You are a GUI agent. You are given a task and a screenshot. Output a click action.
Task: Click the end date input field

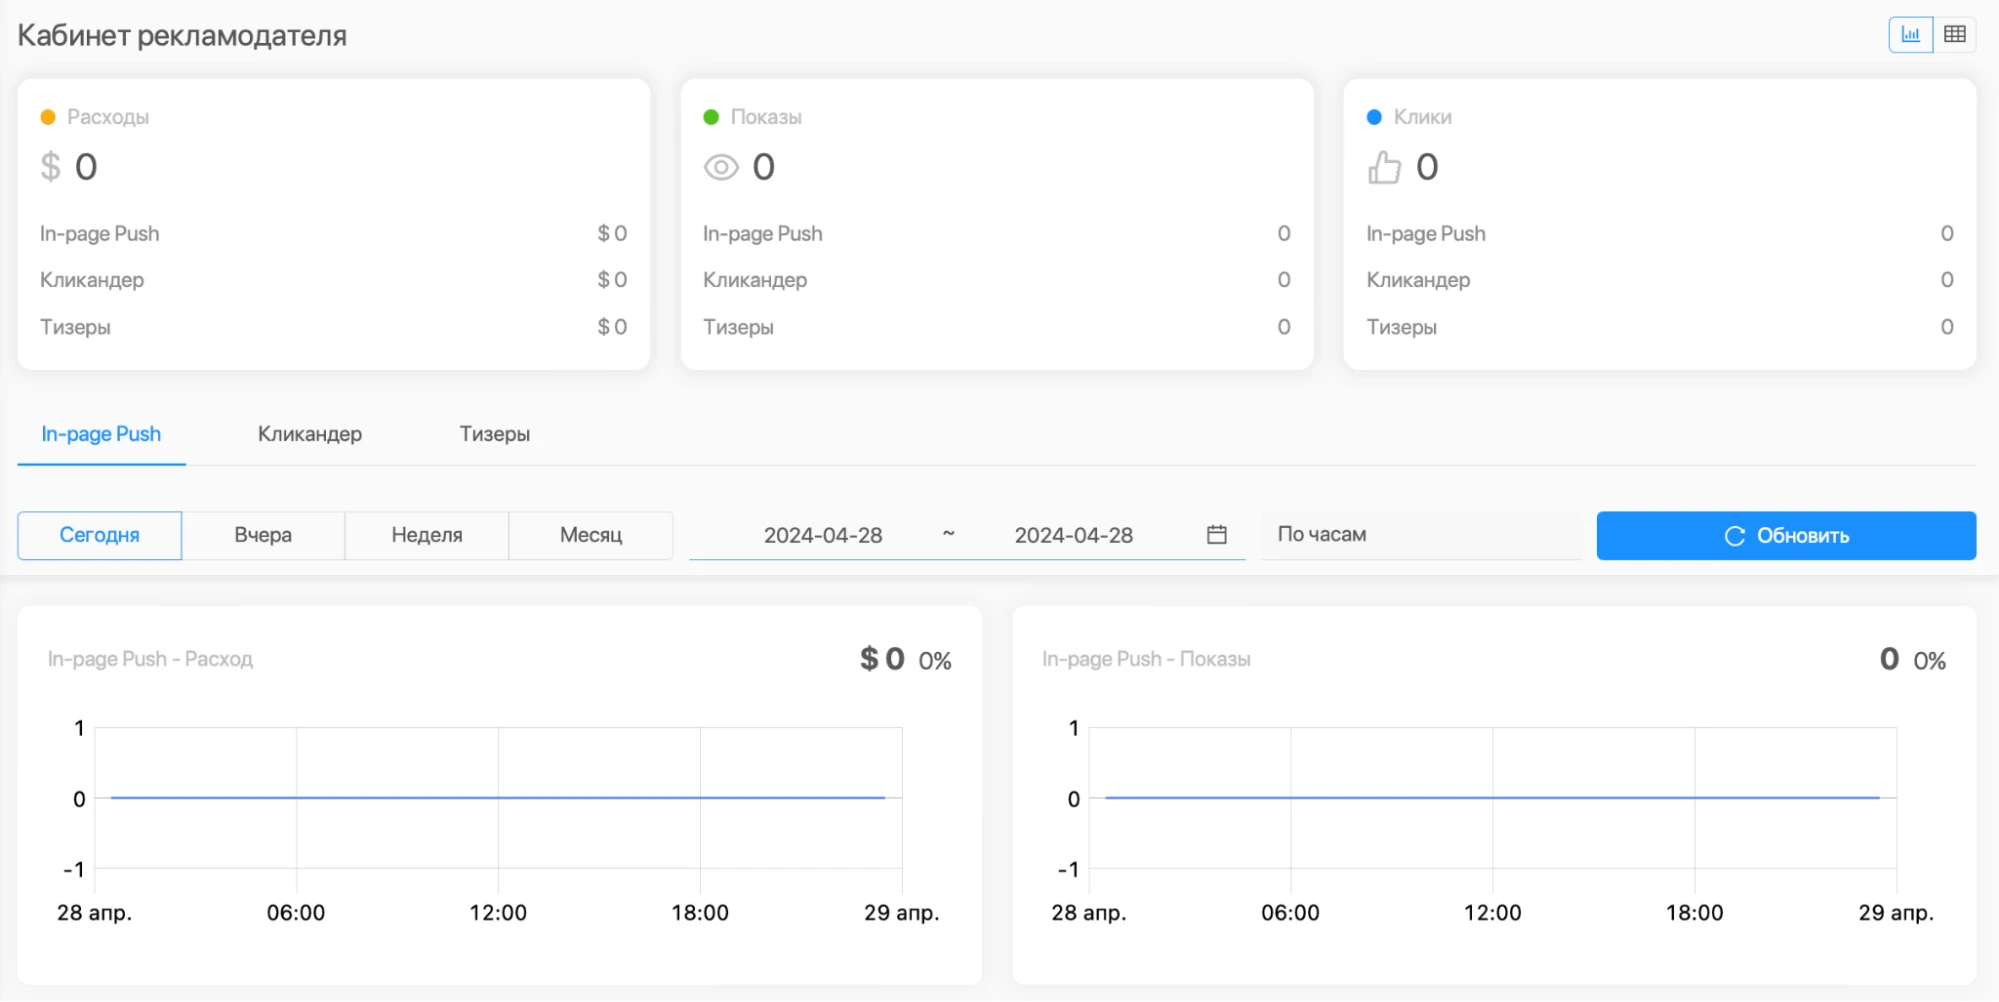pyautogui.click(x=1074, y=535)
